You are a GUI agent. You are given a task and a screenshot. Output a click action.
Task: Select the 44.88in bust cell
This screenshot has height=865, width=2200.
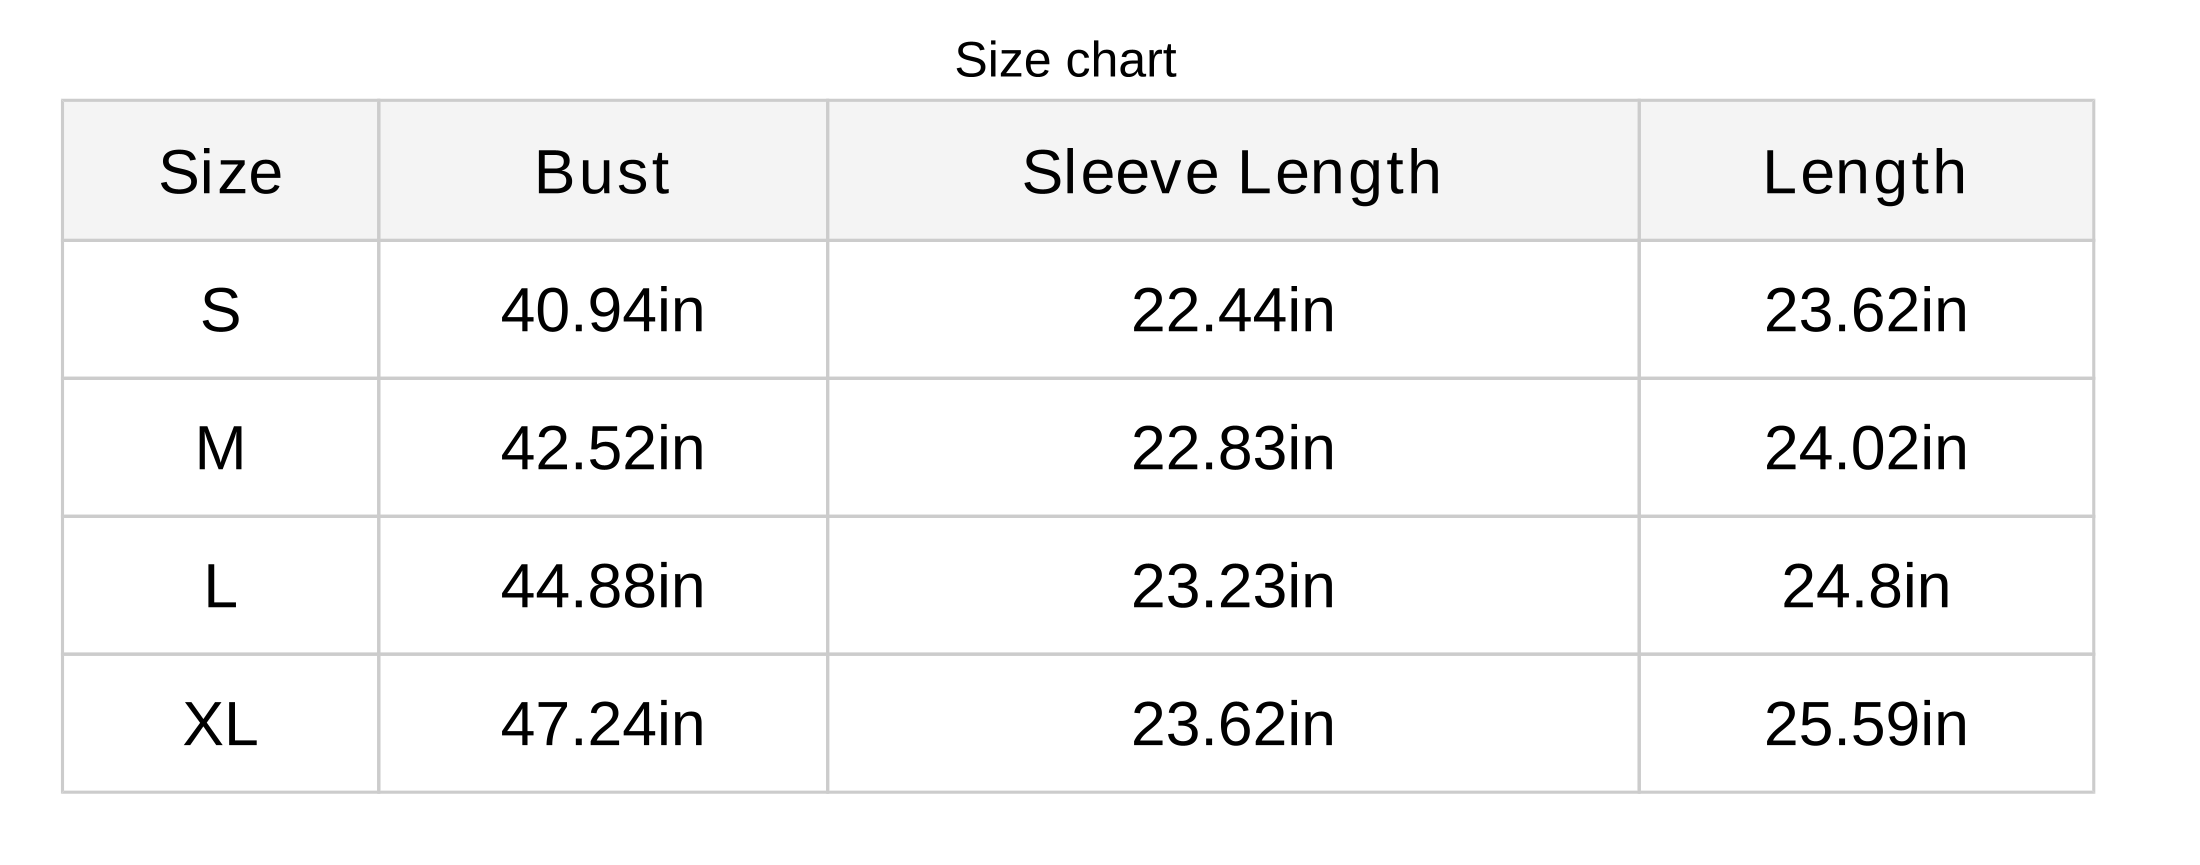click(x=602, y=586)
